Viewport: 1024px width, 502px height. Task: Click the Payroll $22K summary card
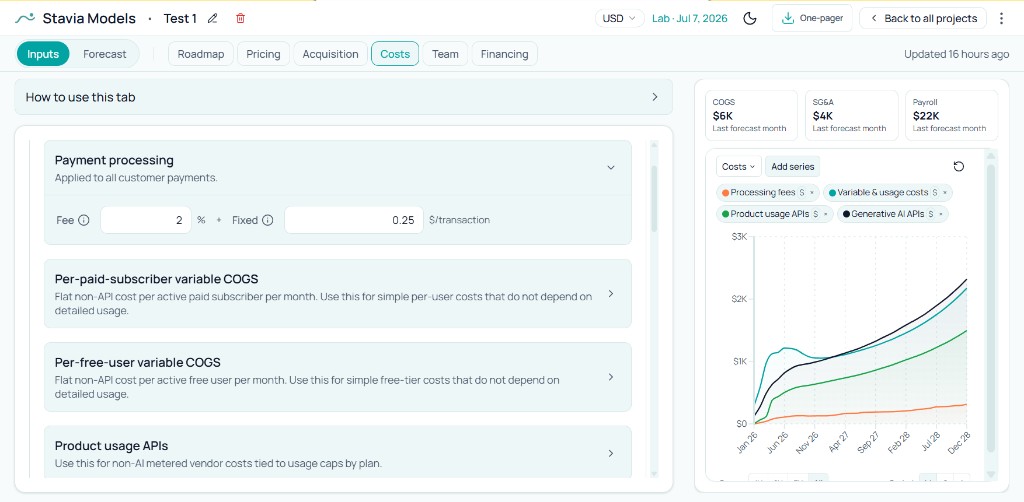tap(951, 116)
